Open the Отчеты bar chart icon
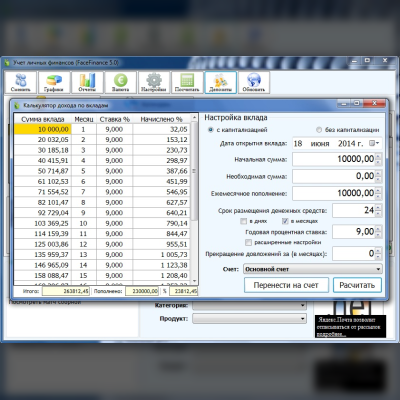The image size is (400, 400). pos(87,82)
